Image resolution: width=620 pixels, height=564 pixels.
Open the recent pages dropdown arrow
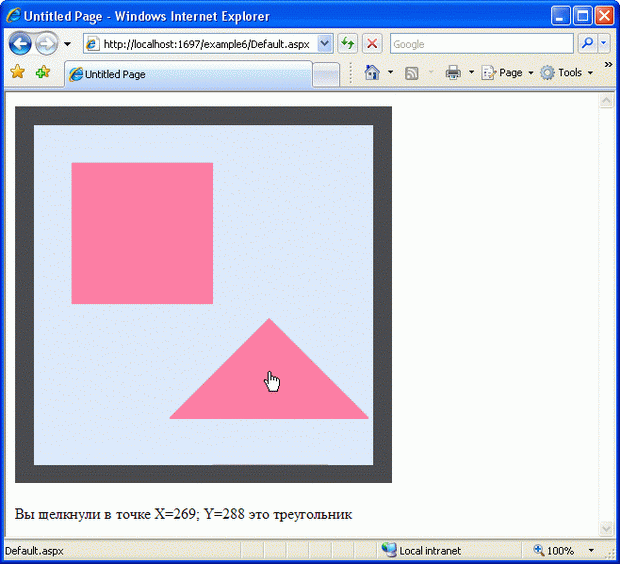tap(67, 44)
